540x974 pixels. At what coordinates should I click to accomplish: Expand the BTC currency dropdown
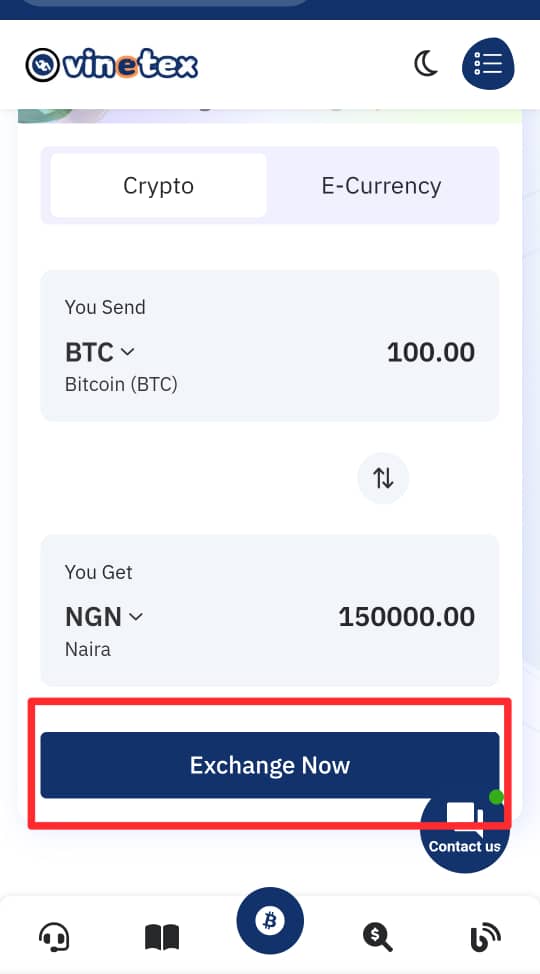click(100, 352)
